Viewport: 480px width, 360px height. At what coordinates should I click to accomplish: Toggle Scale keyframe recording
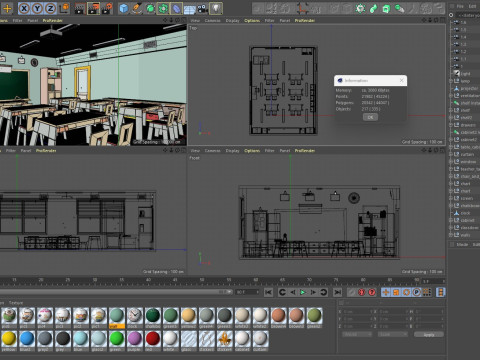point(396,292)
